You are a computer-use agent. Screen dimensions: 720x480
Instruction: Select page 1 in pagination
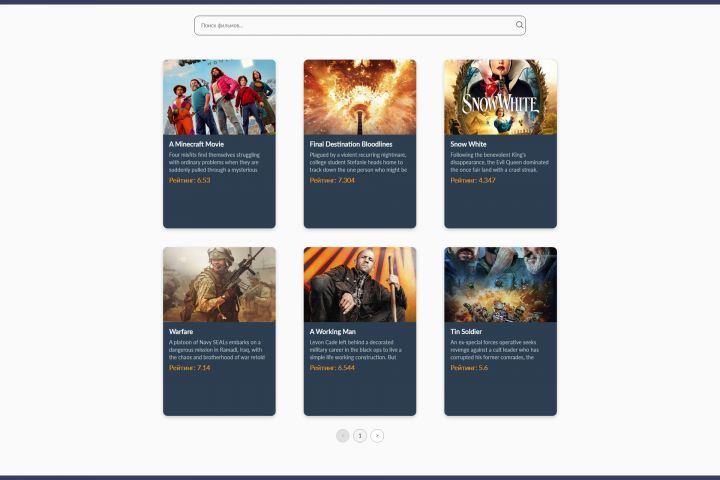click(360, 435)
